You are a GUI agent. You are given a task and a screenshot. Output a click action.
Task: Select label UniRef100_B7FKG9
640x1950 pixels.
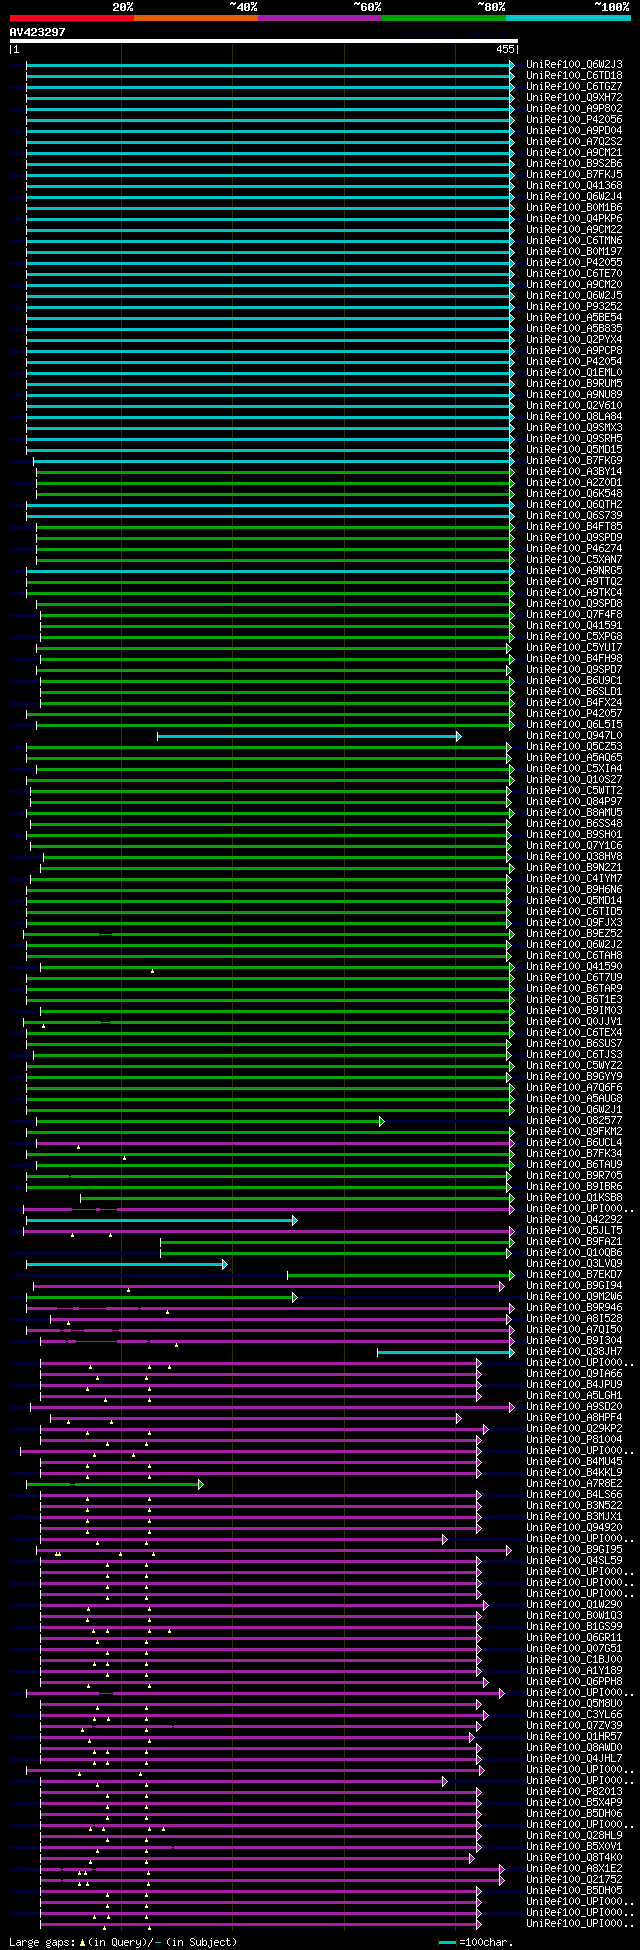click(574, 461)
